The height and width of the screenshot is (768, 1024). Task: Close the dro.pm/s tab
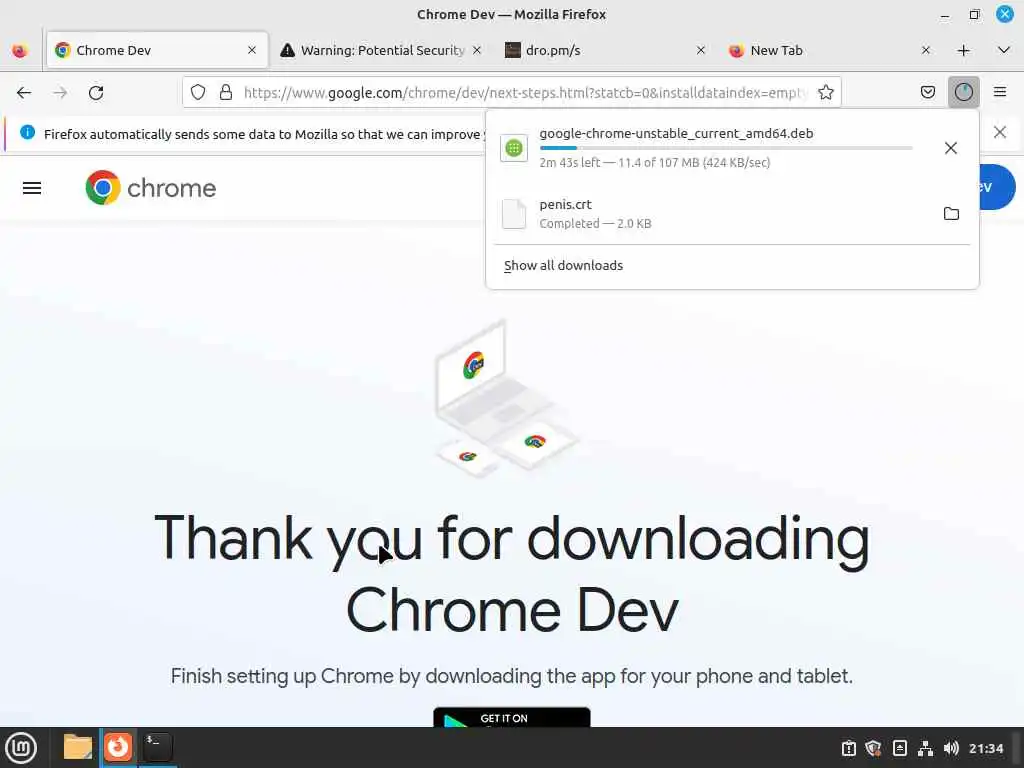pos(701,50)
